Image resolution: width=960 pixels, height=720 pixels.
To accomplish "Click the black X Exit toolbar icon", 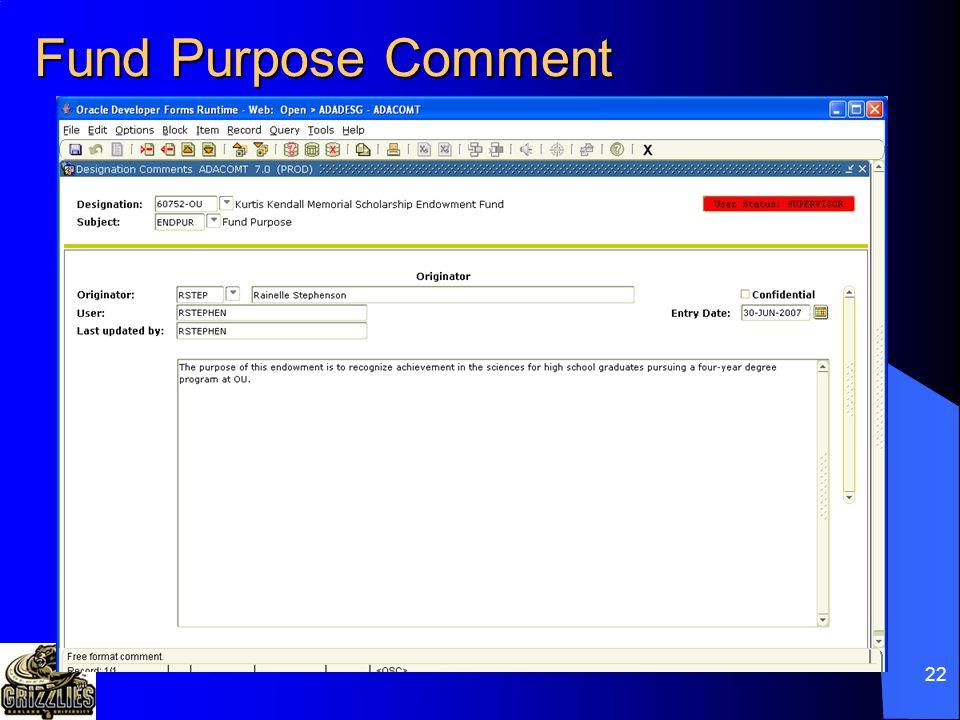I will click(x=647, y=150).
